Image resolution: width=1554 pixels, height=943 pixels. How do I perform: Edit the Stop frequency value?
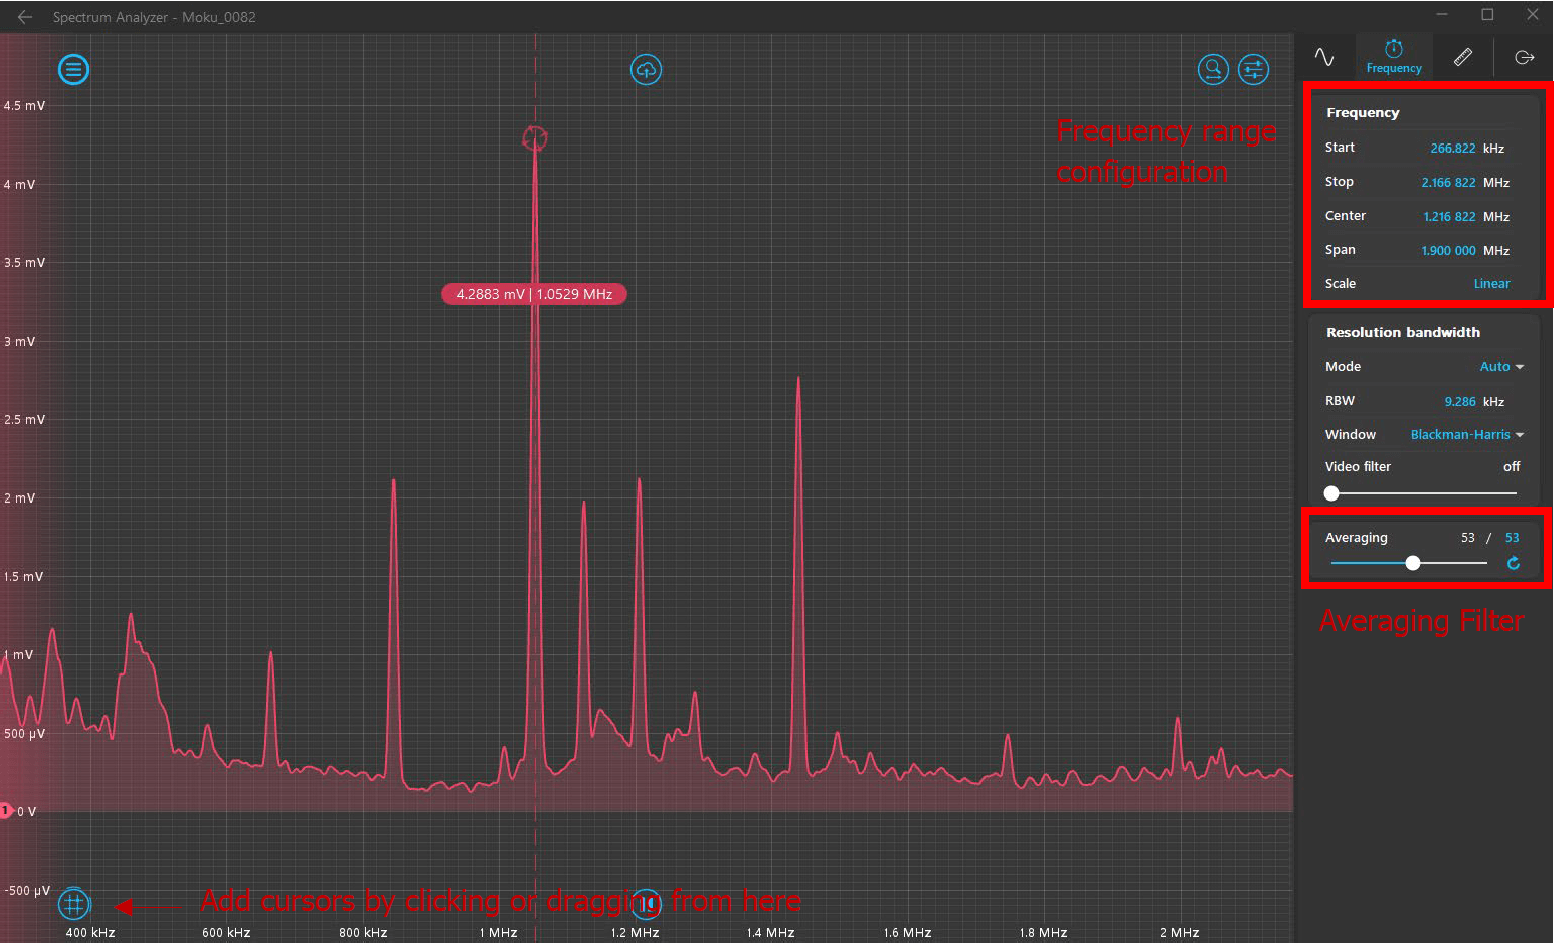coord(1448,183)
